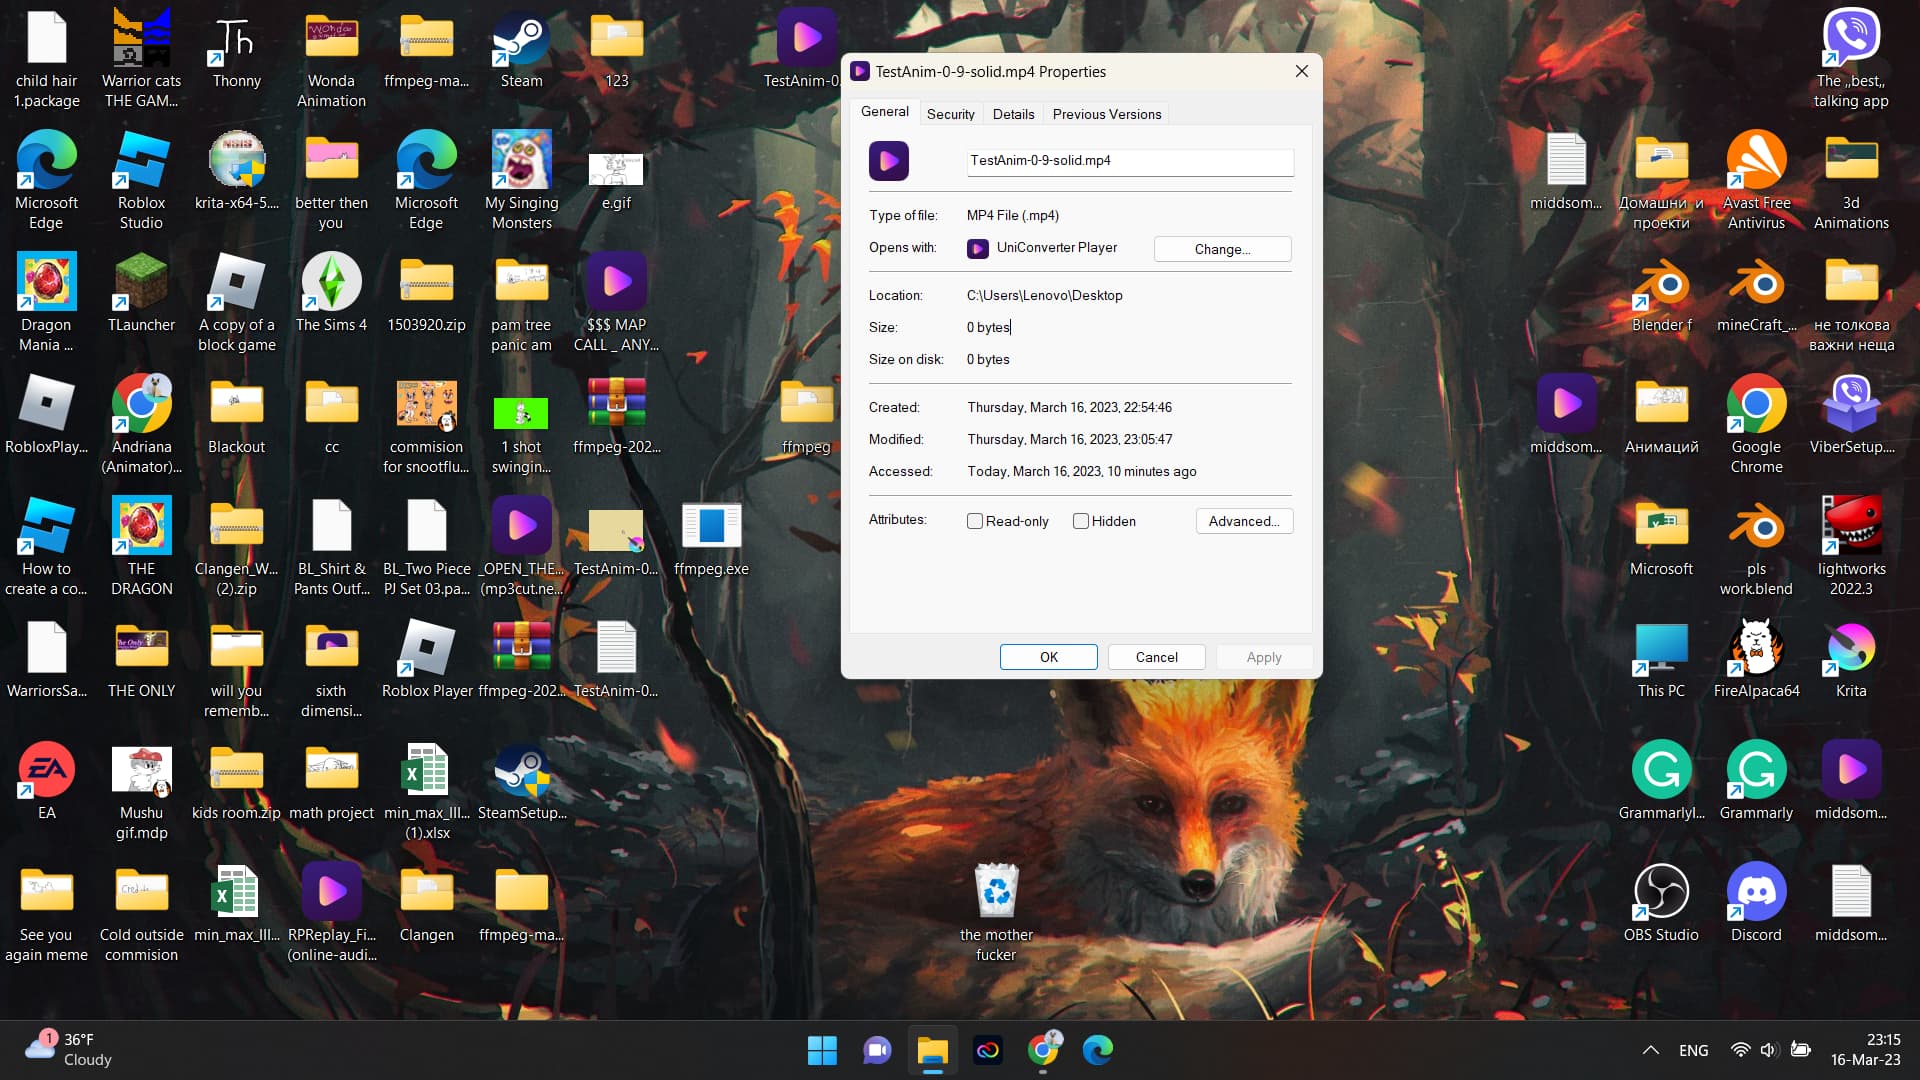Check the Read-only attribute checkbox
This screenshot has width=1920, height=1080.
[x=975, y=521]
